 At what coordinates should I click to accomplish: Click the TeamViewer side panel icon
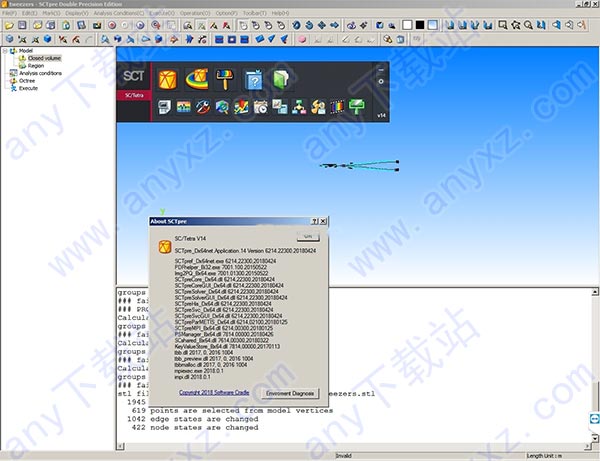[595, 419]
